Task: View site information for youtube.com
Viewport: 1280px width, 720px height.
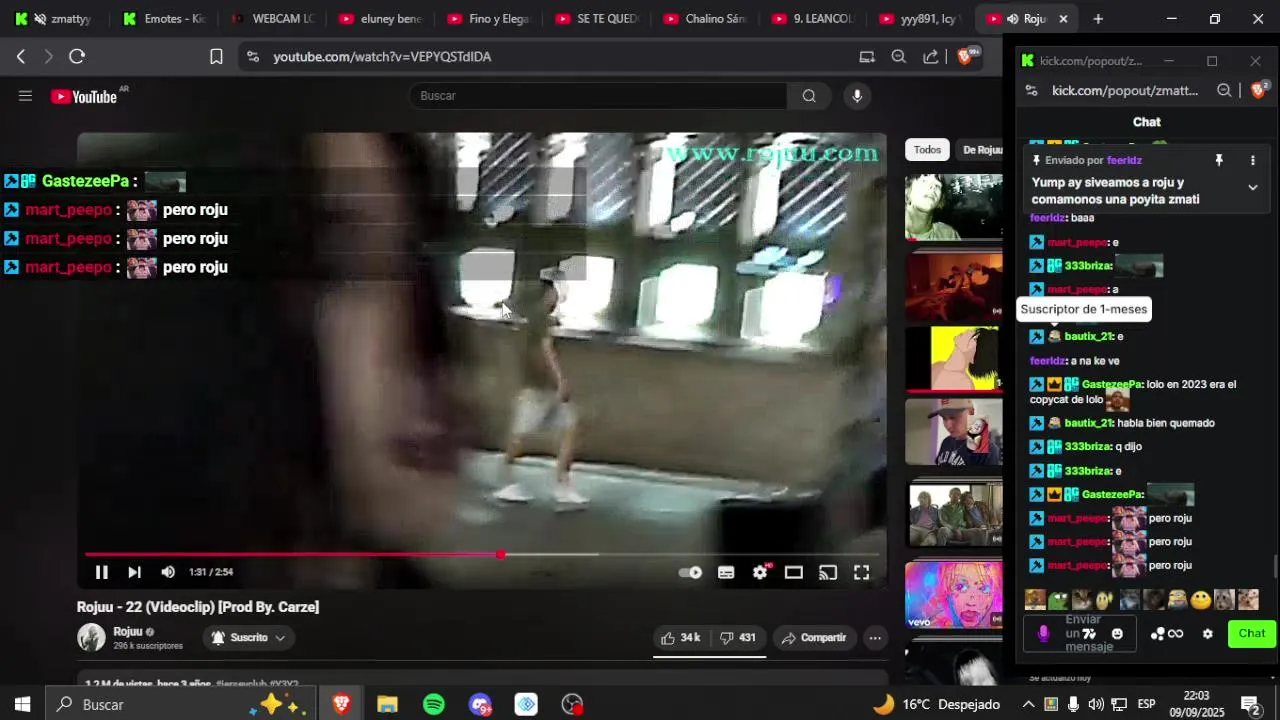Action: pos(252,57)
